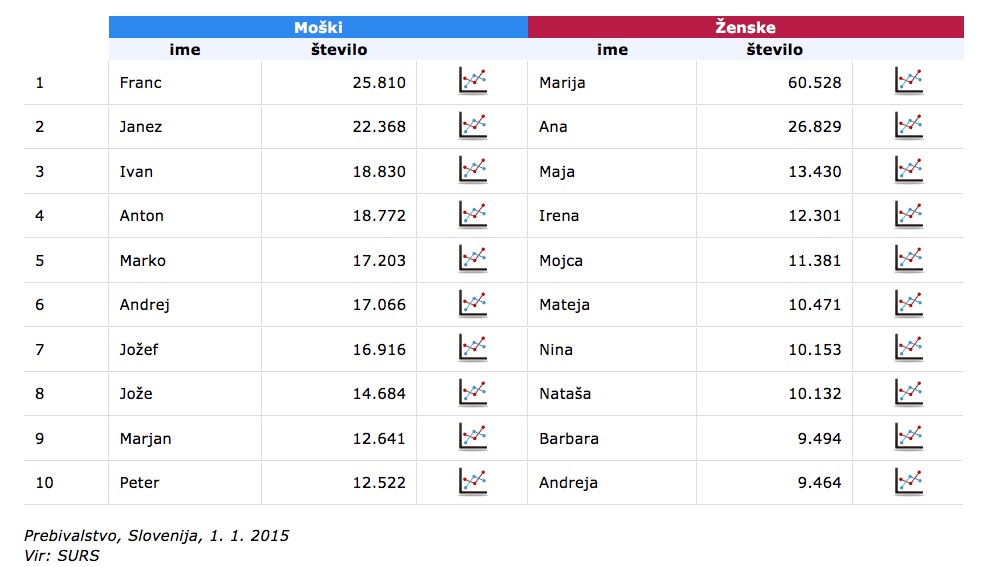Click the chart icon for Andreja
The image size is (998, 567).
[909, 482]
